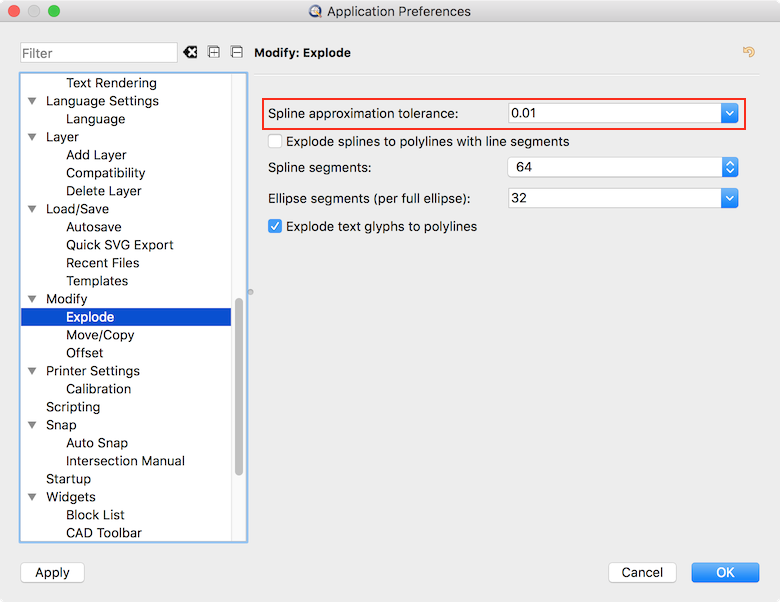Collapse the Printer Settings tree node
The image size is (780, 602).
(x=32, y=371)
